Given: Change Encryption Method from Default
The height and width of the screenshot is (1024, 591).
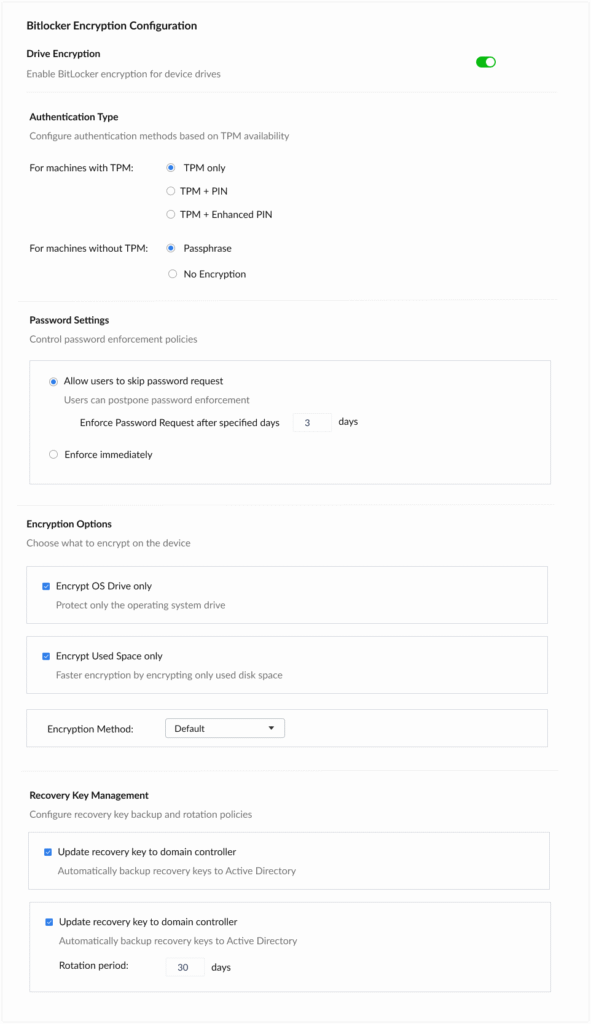Looking at the screenshot, I should point(224,728).
